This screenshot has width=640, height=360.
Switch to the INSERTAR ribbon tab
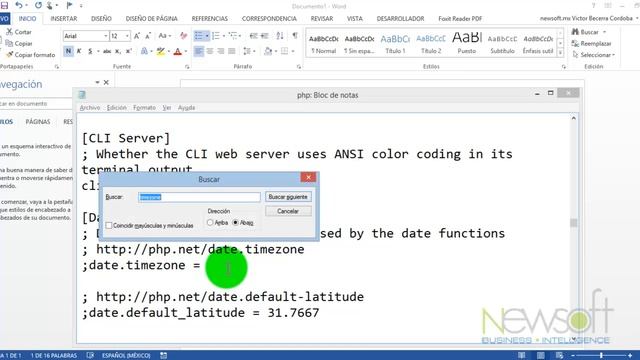(64, 19)
